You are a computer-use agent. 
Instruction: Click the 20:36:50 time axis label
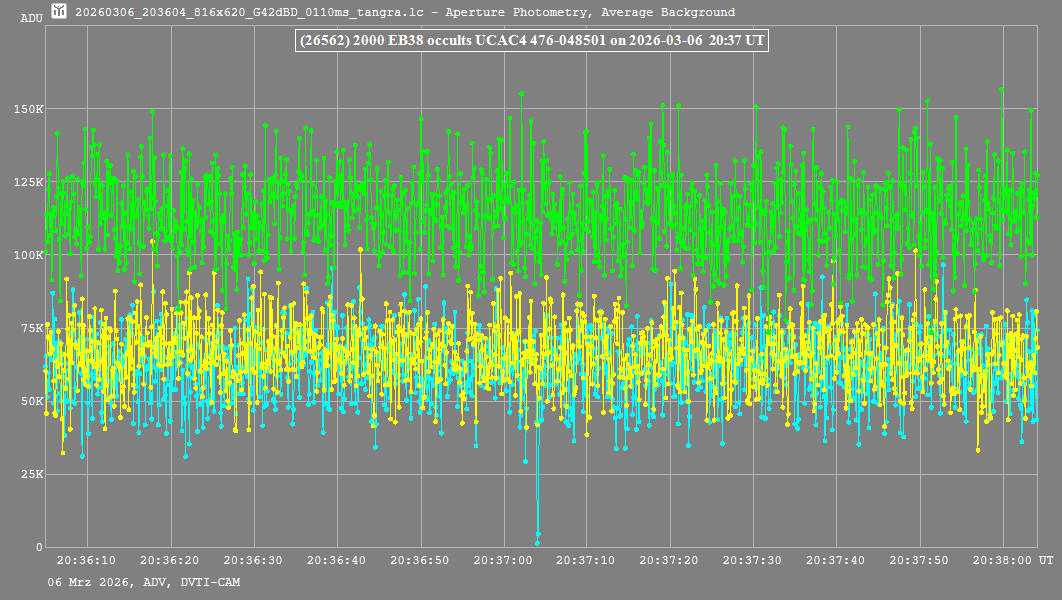419,561
